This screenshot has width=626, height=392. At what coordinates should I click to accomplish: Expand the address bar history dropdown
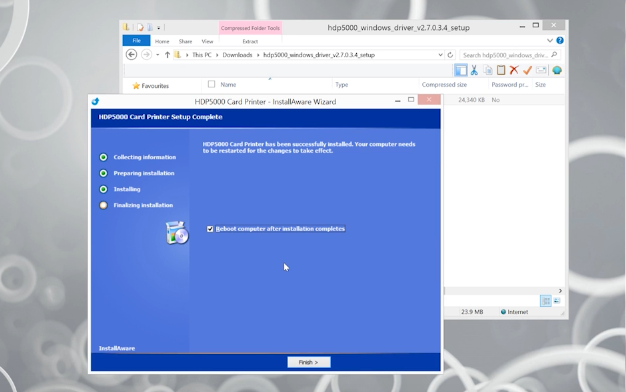pyautogui.click(x=440, y=55)
